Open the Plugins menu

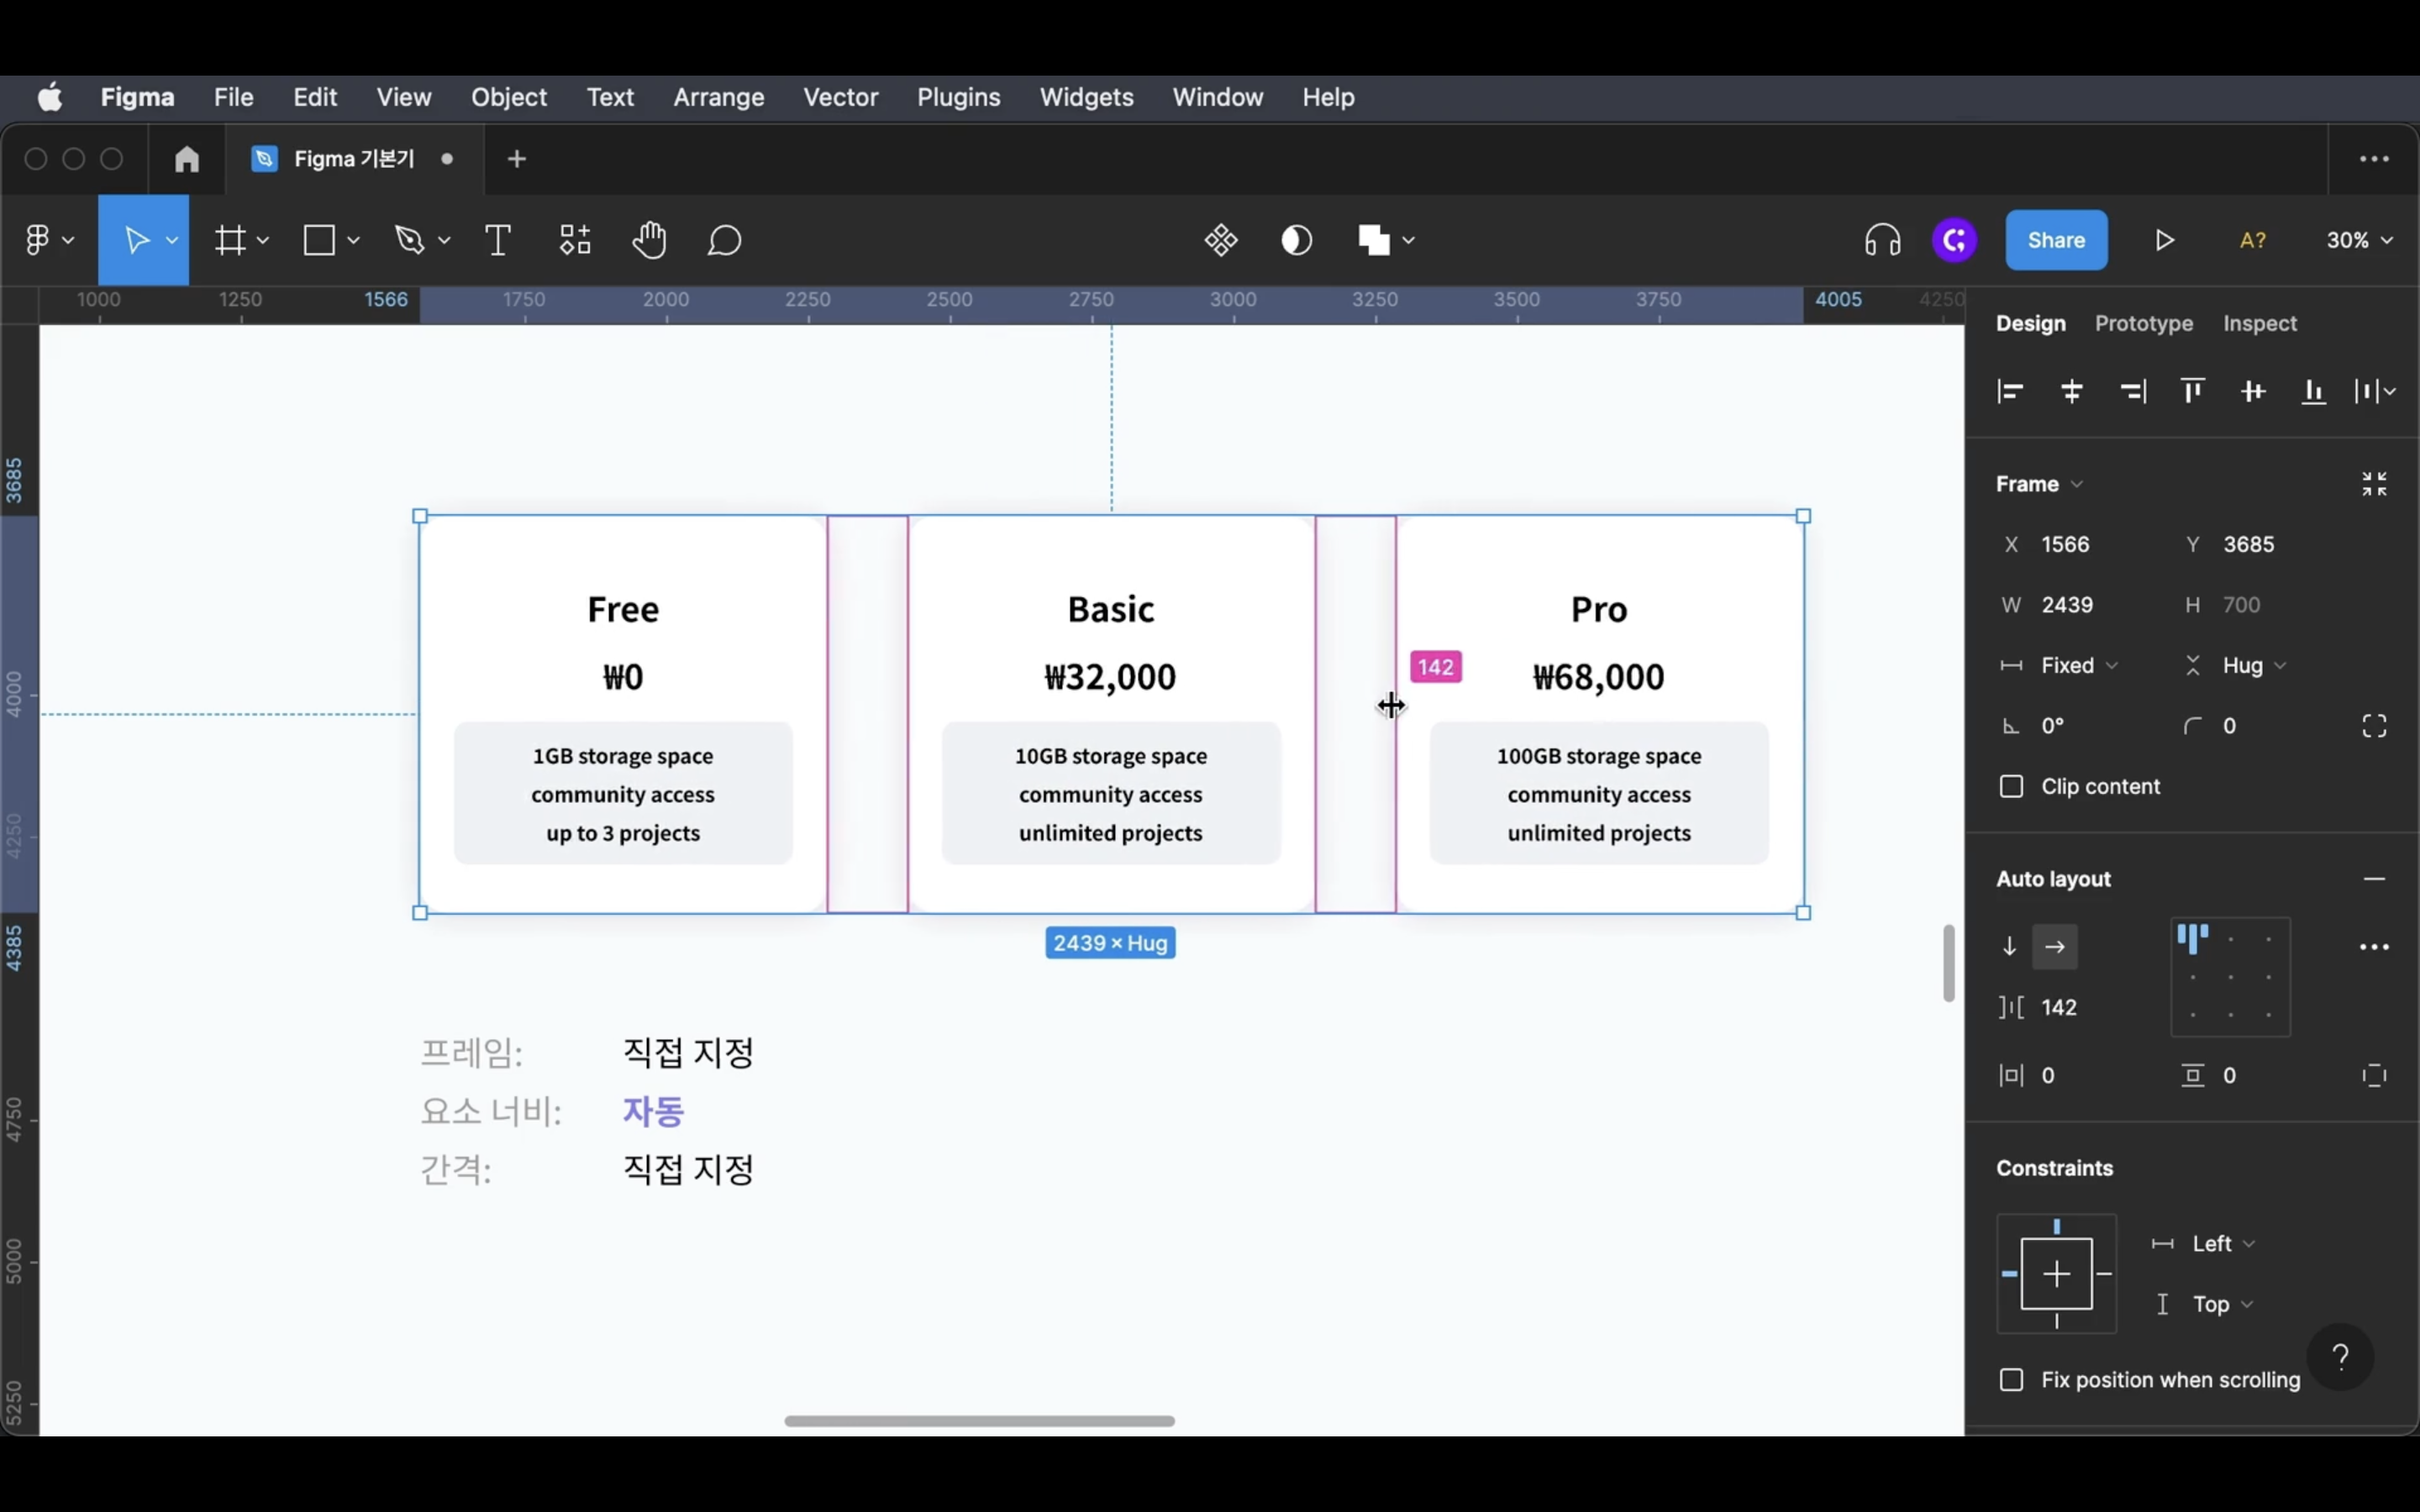[958, 97]
